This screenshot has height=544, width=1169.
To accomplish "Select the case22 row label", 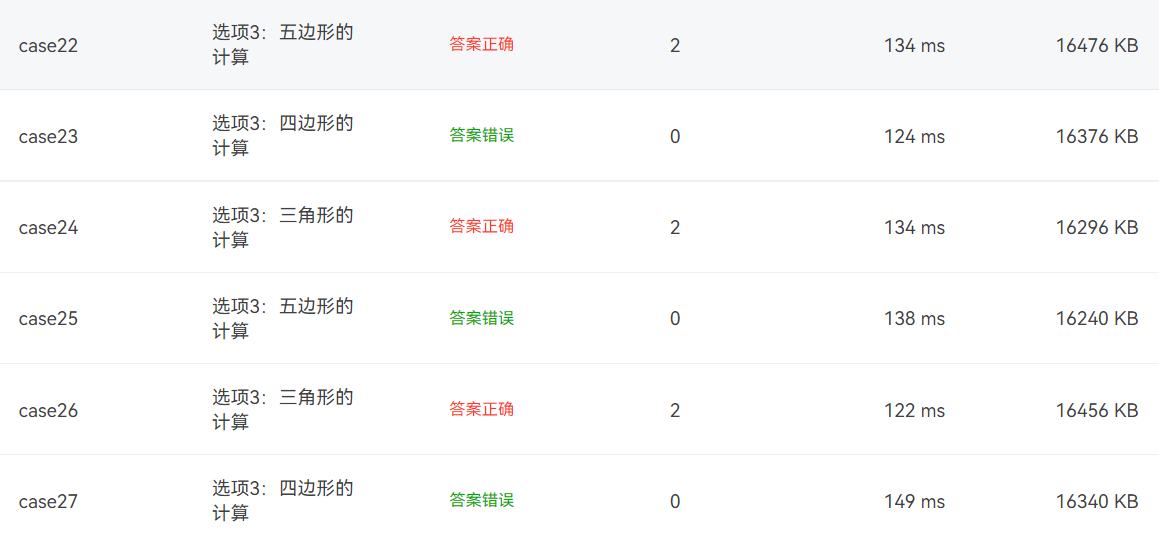I will coord(48,45).
